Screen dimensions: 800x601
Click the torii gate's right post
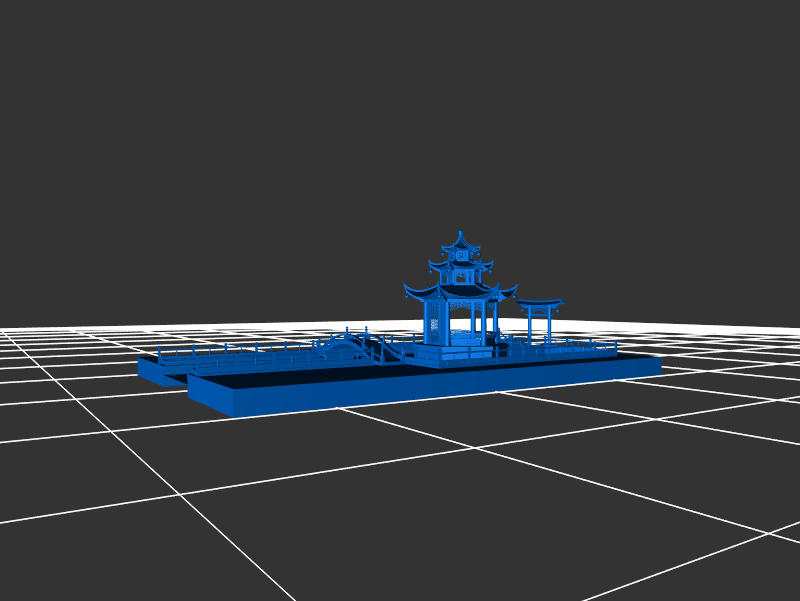coord(549,325)
